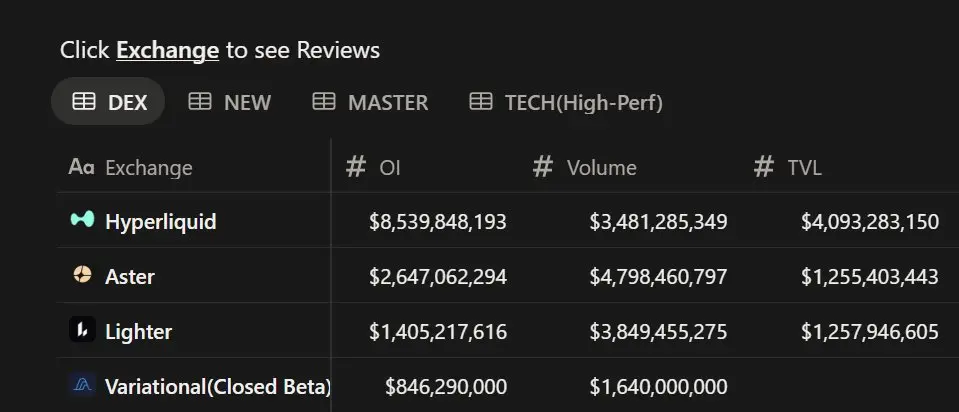Open the TECH(High-Perf) view tab
This screenshot has height=412, width=959.
pyautogui.click(x=566, y=101)
